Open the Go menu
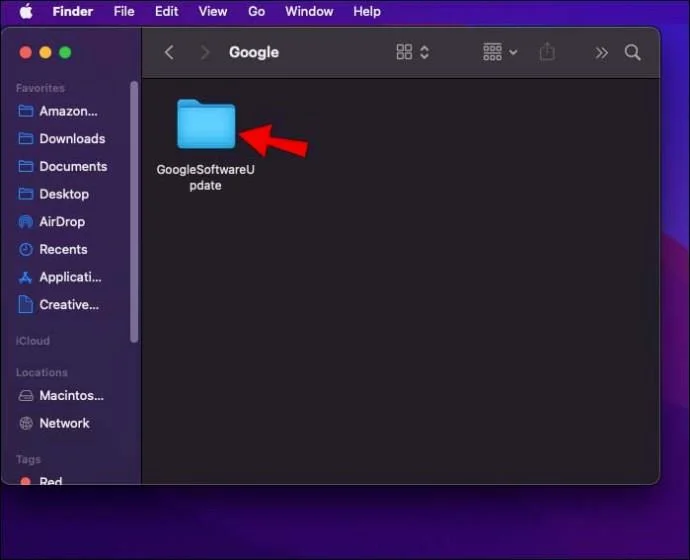The height and width of the screenshot is (560, 690). [257, 11]
